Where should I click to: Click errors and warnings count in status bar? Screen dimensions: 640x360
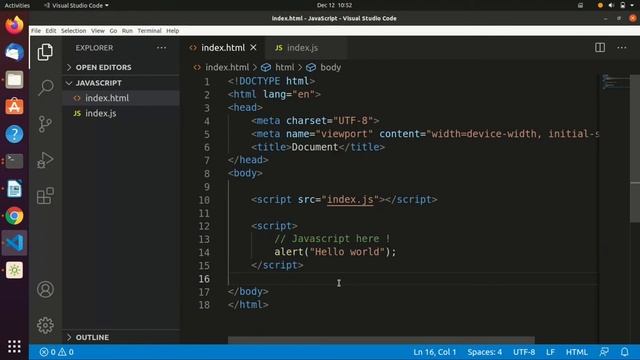(57, 352)
